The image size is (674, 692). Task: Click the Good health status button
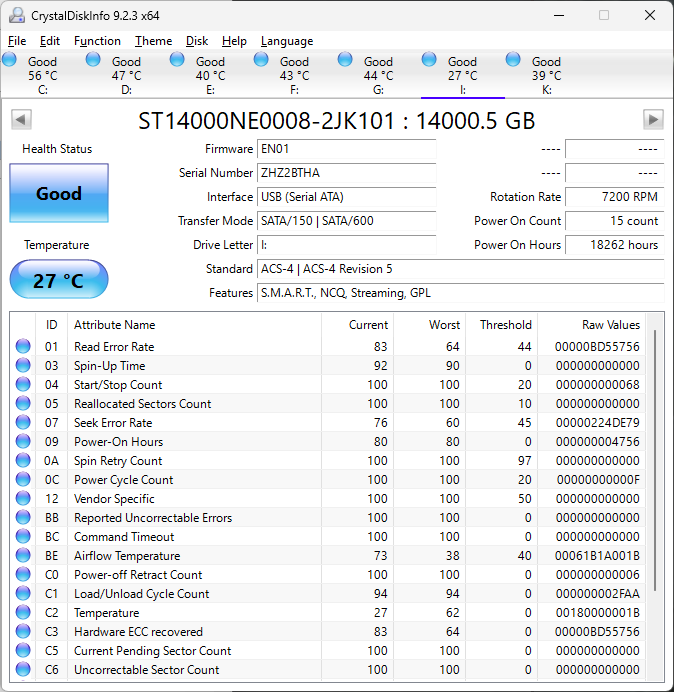pyautogui.click(x=59, y=193)
